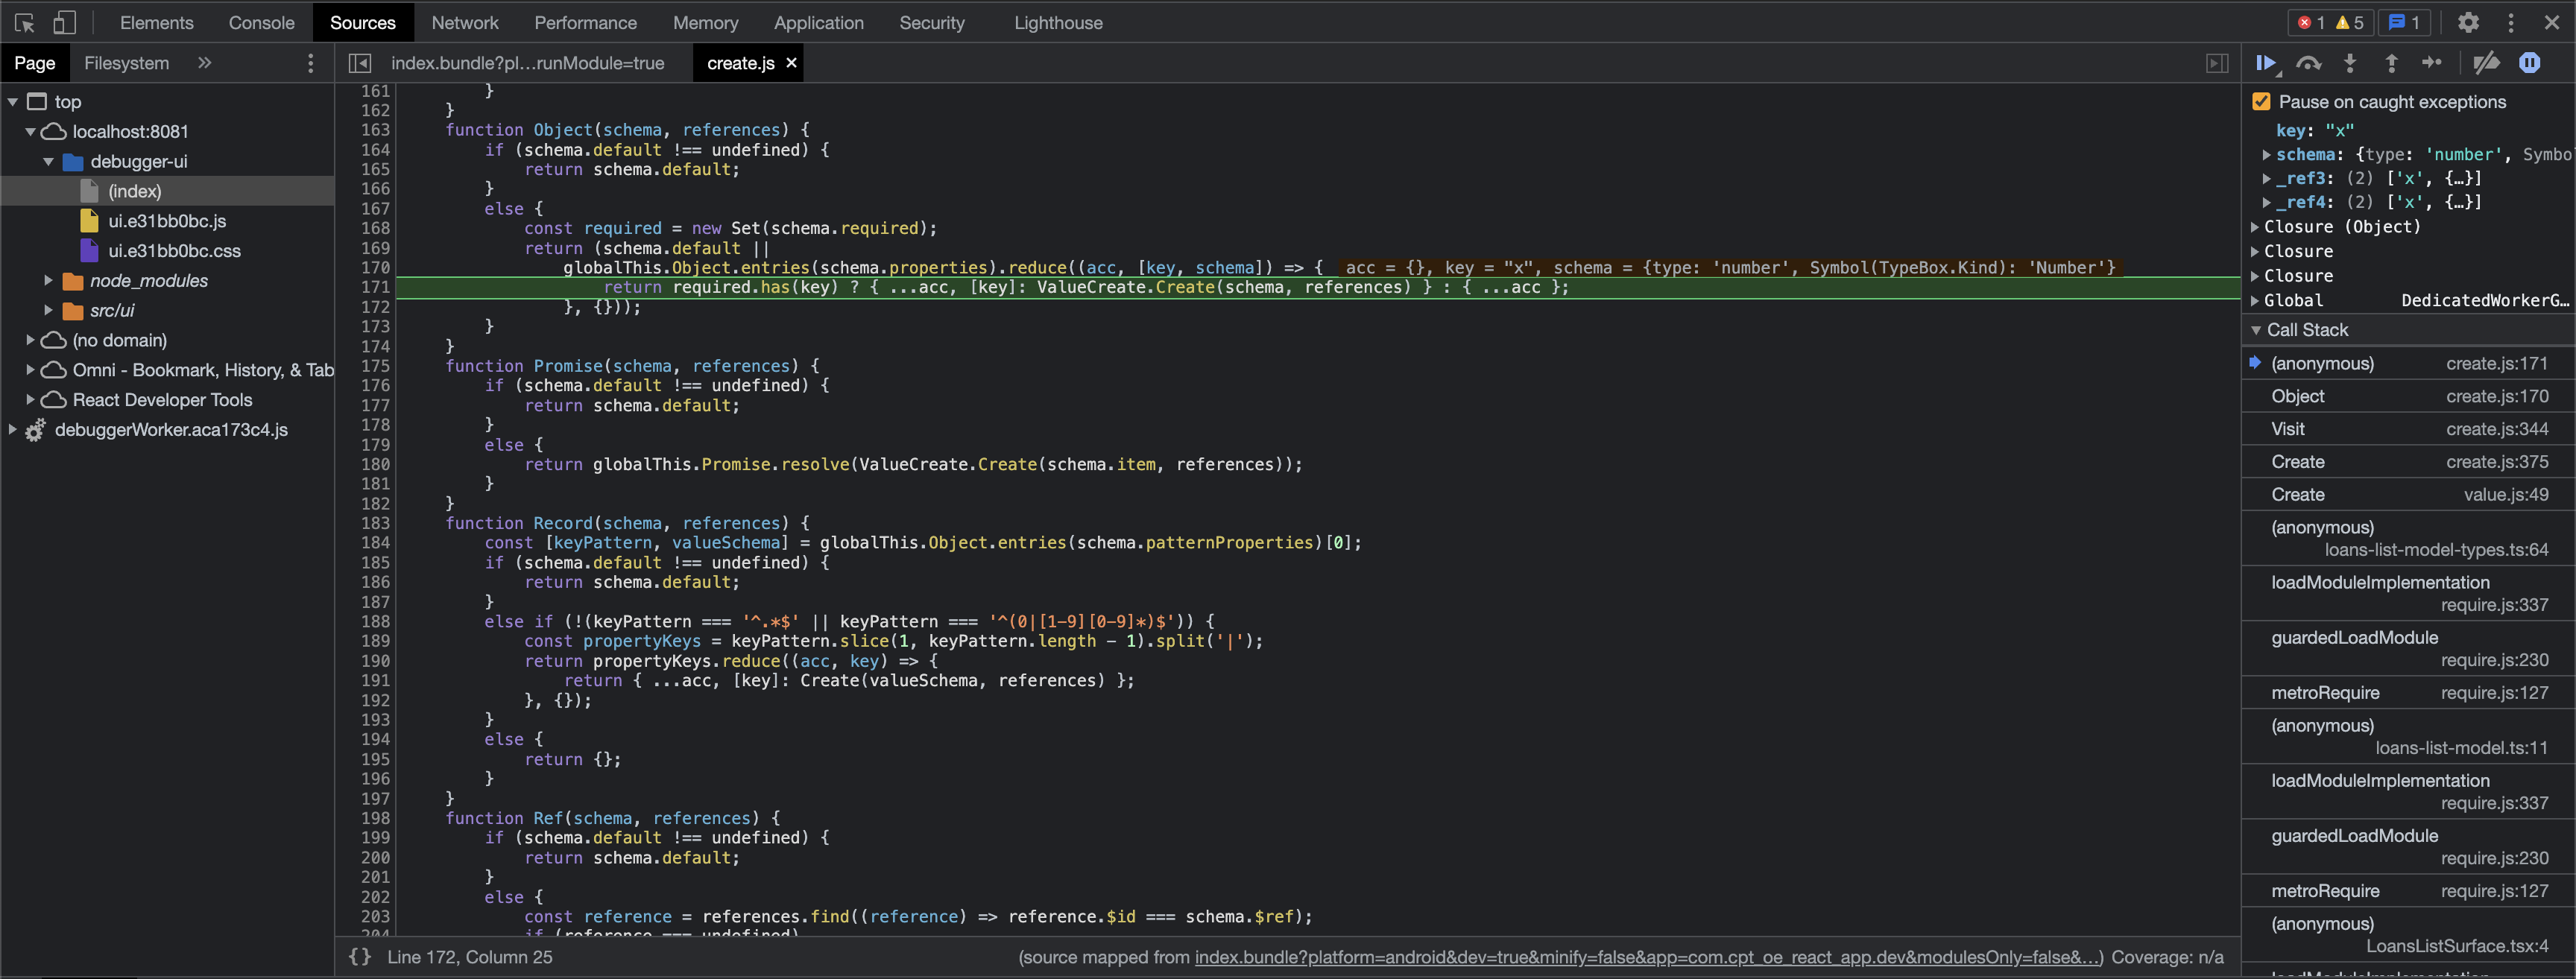
Task: Select the Visit frame in the call stack
Action: point(2288,429)
